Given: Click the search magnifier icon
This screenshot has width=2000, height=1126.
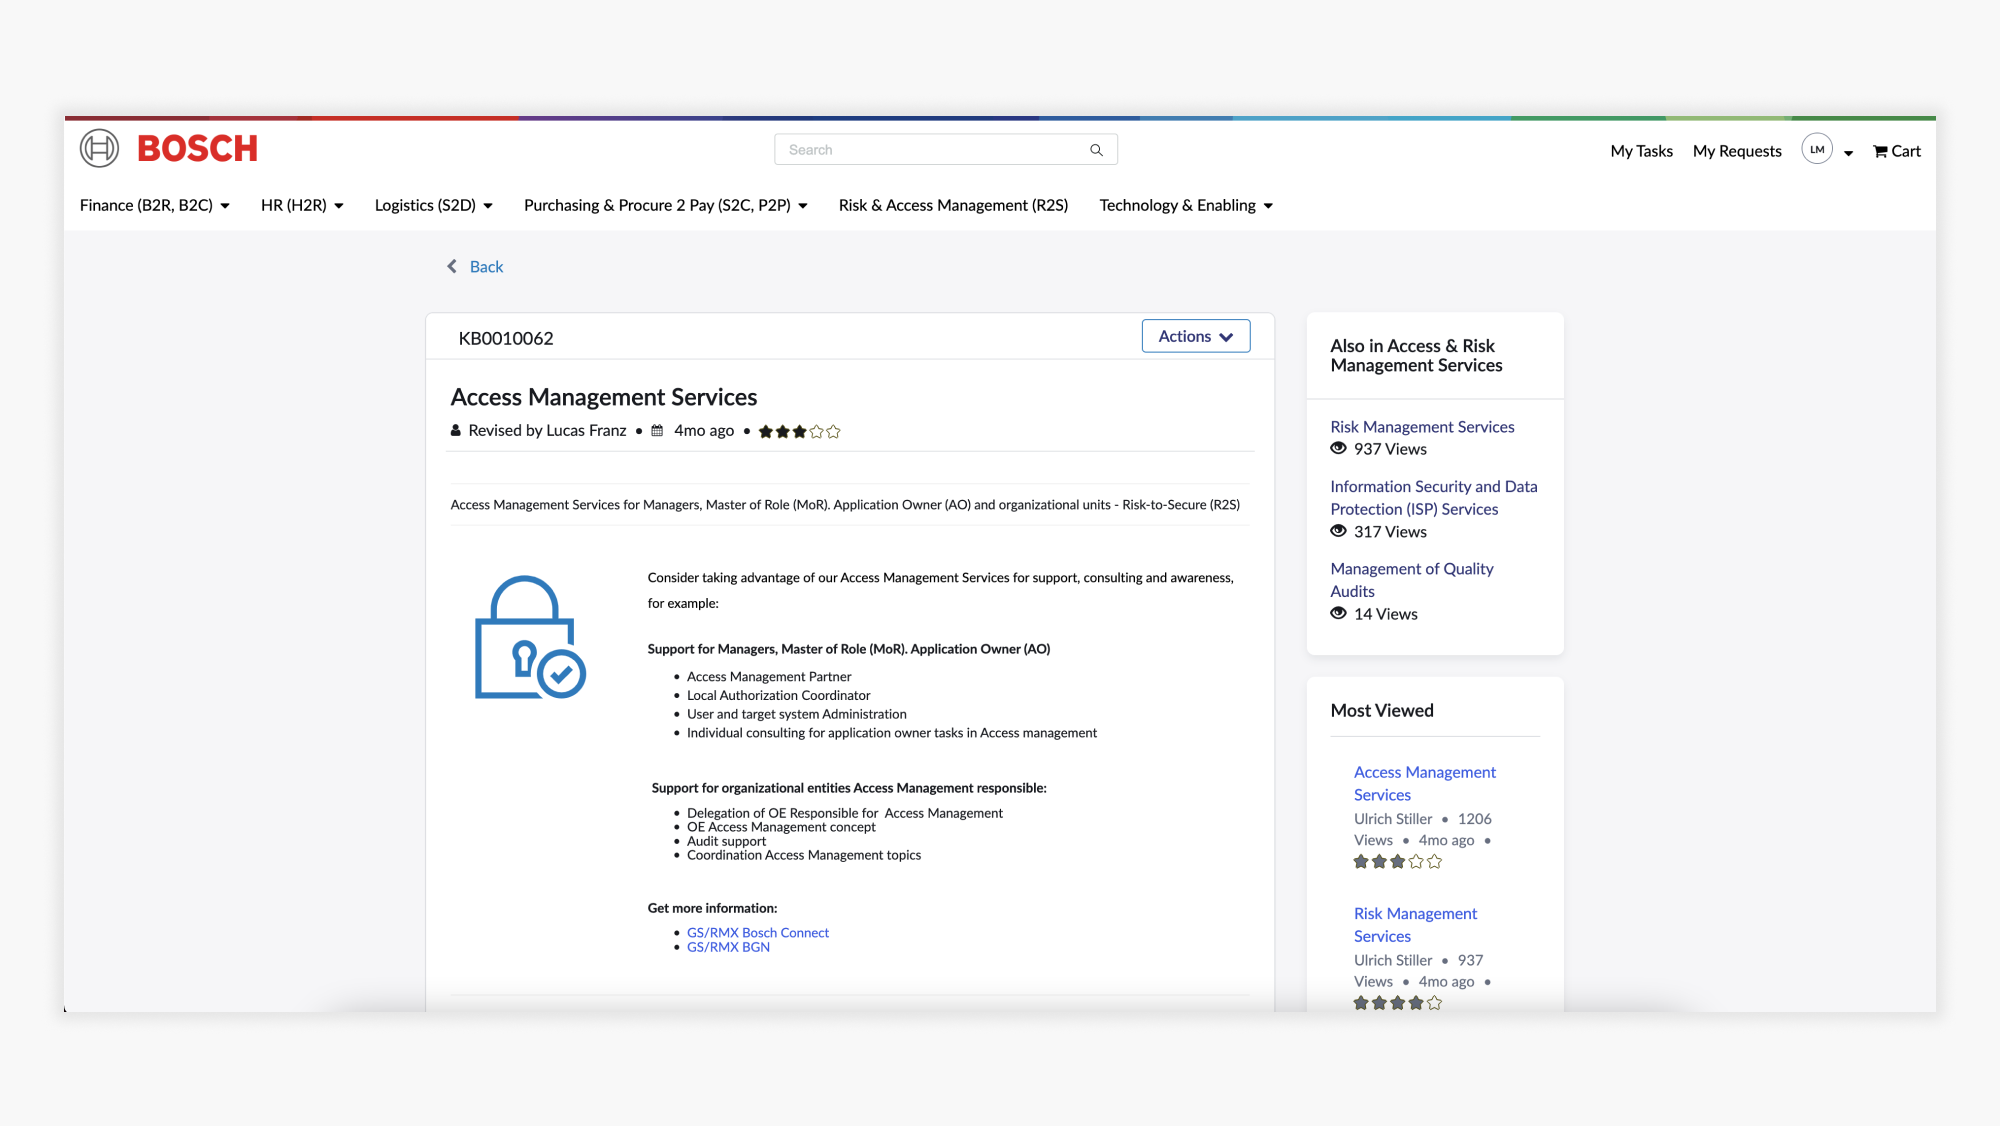Looking at the screenshot, I should pyautogui.click(x=1096, y=150).
